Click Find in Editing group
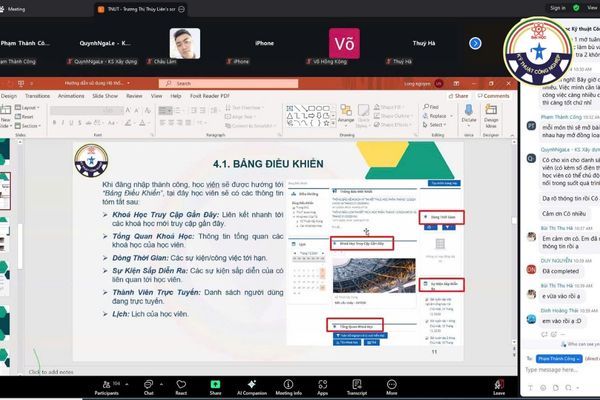The width and height of the screenshot is (600, 400). pyautogui.click(x=431, y=107)
